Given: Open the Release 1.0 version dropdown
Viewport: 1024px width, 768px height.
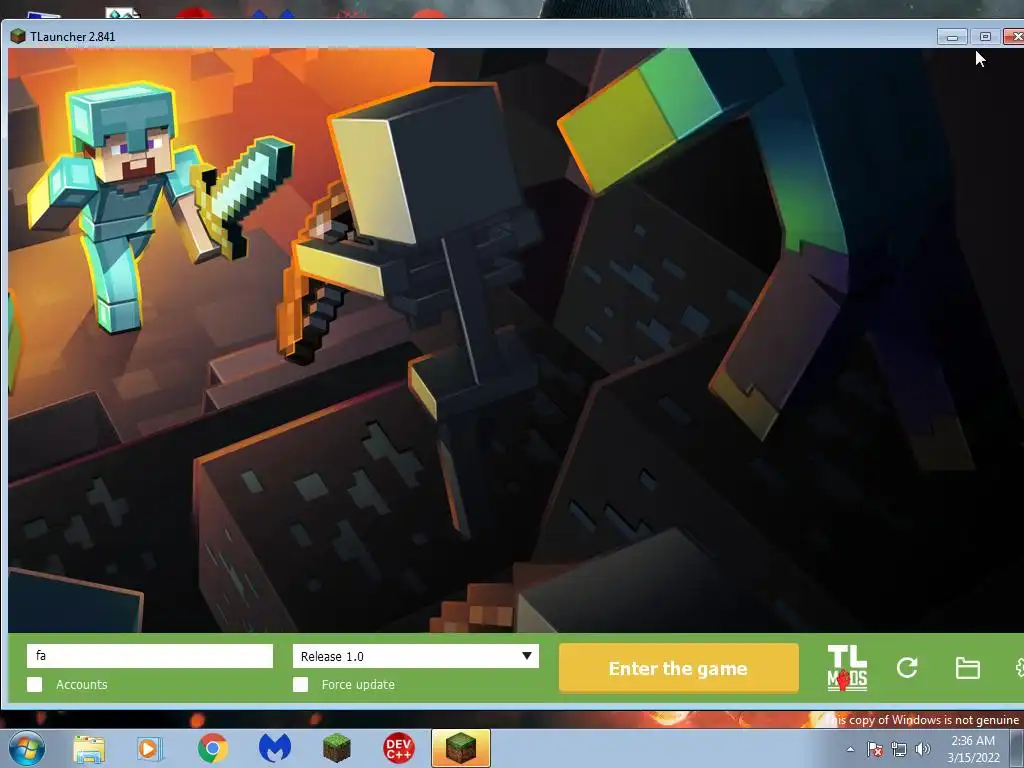Looking at the screenshot, I should 415,656.
